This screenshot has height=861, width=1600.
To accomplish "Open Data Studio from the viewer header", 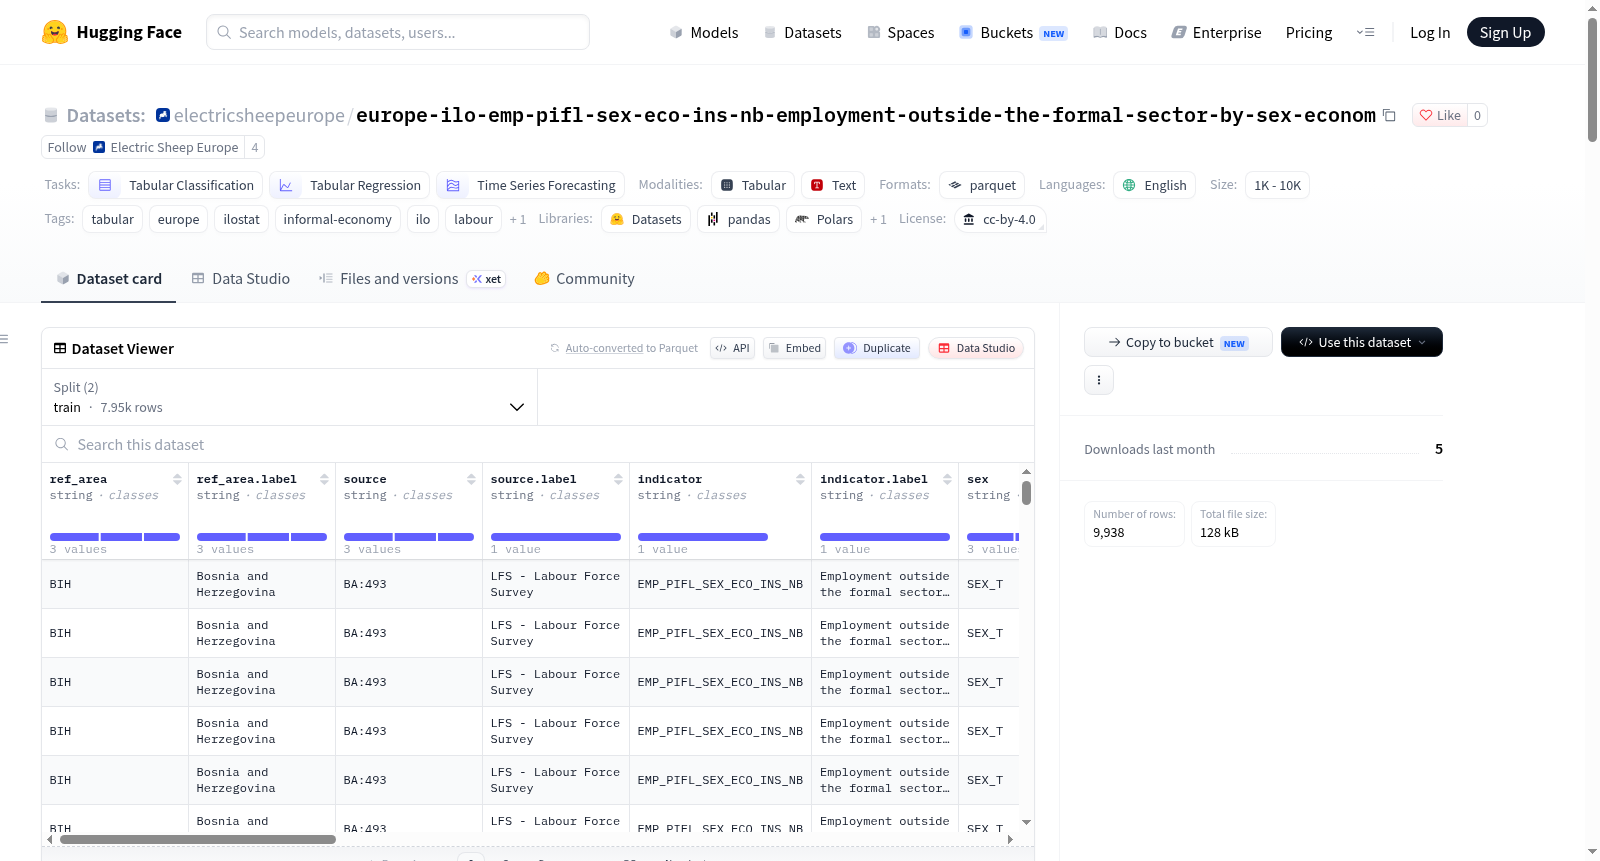I will coord(976,348).
